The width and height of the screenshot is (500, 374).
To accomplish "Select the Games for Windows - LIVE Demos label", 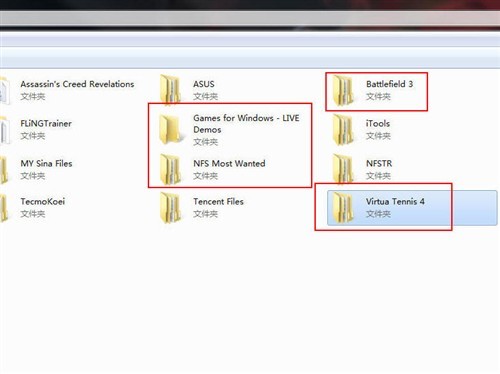I will [x=246, y=124].
